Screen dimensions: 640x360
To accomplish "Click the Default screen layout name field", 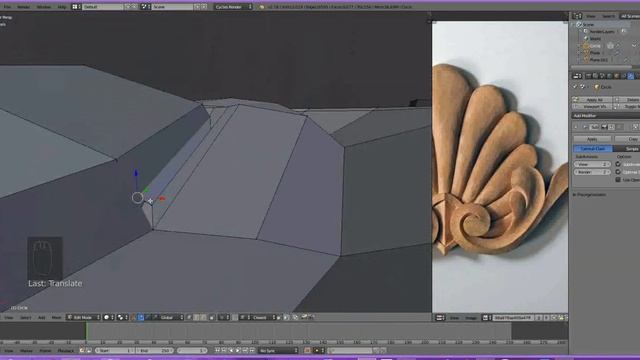I will point(102,7).
